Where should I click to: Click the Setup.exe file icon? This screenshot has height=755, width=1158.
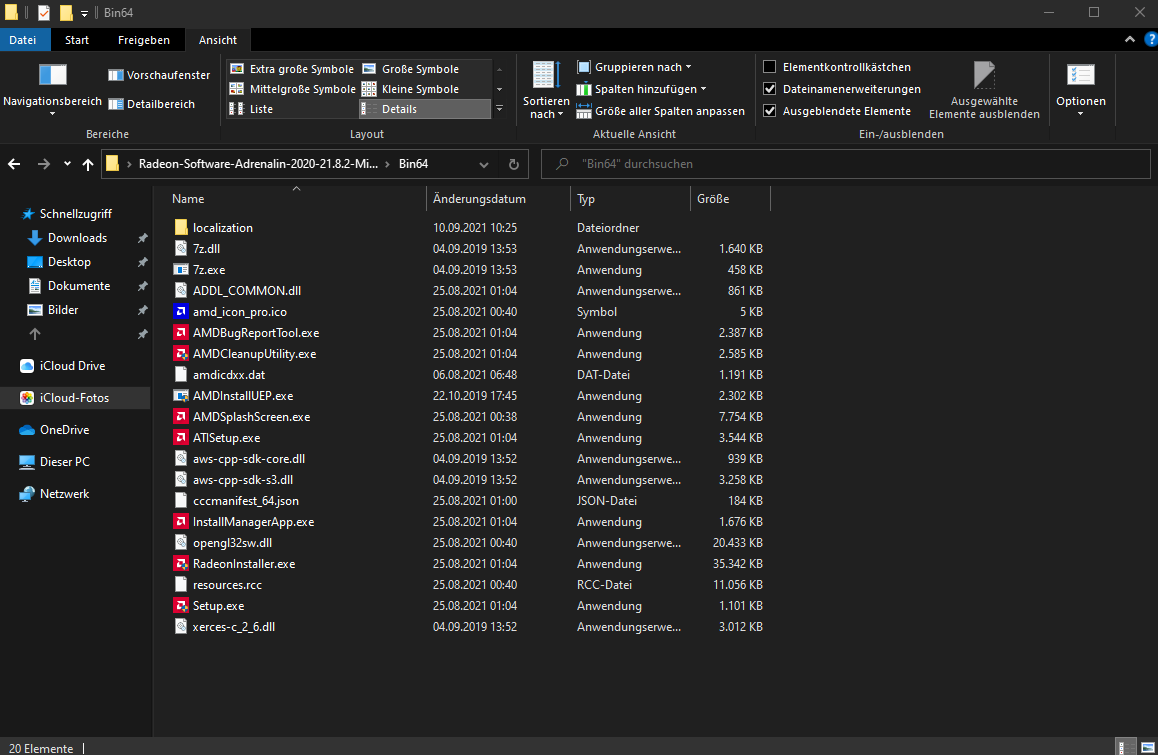click(x=181, y=606)
